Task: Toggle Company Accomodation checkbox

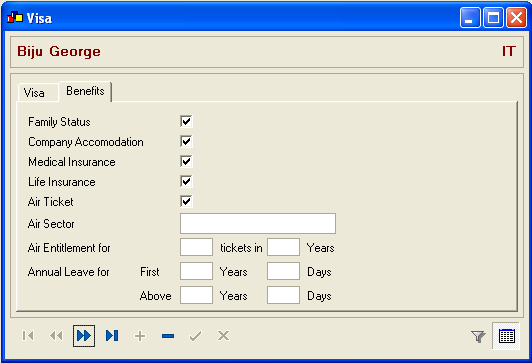Action: point(186,141)
